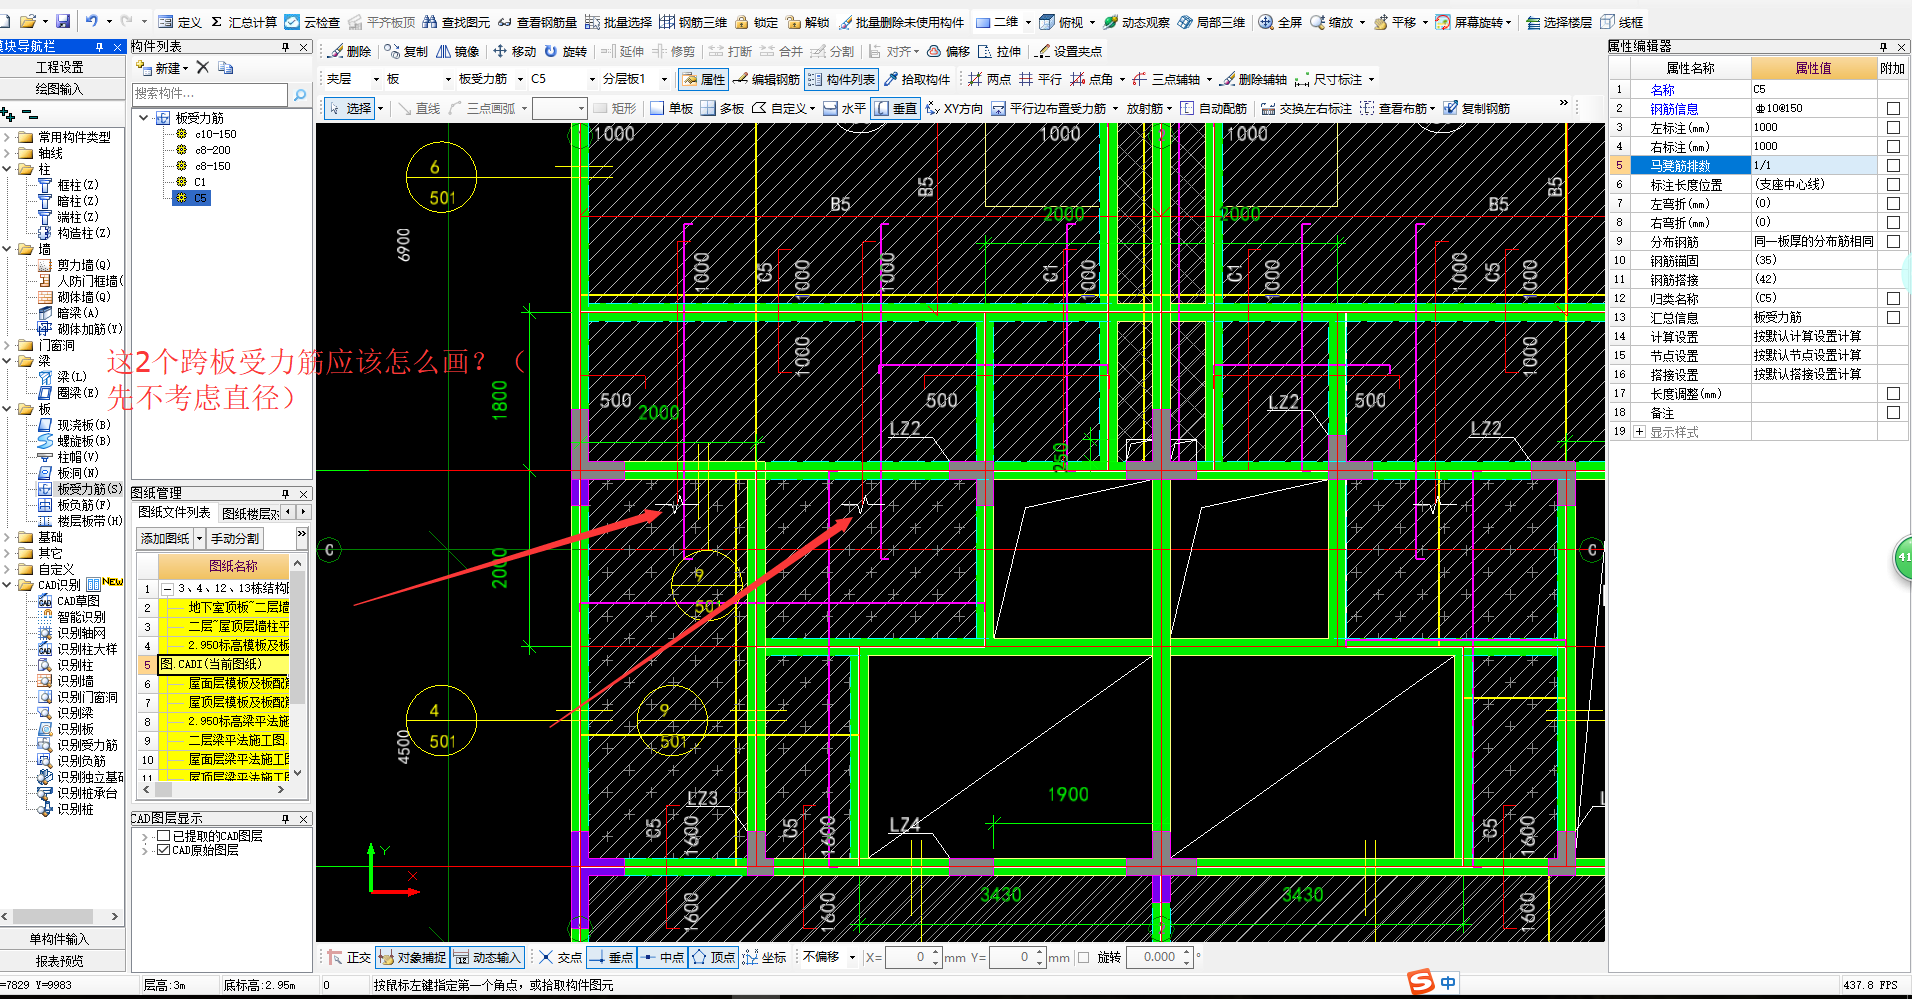This screenshot has height=999, width=1912.
Task: Click the 解锁 unlock icon
Action: (808, 22)
